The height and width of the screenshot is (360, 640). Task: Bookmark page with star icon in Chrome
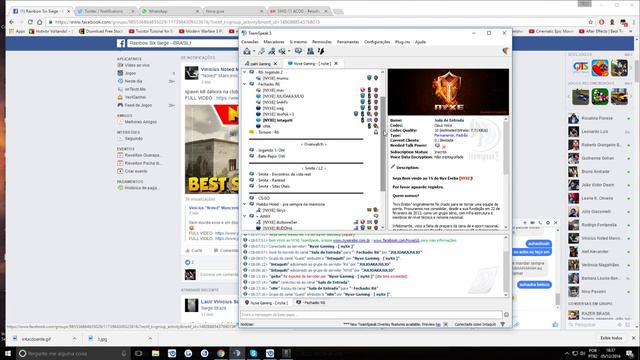click(590, 22)
